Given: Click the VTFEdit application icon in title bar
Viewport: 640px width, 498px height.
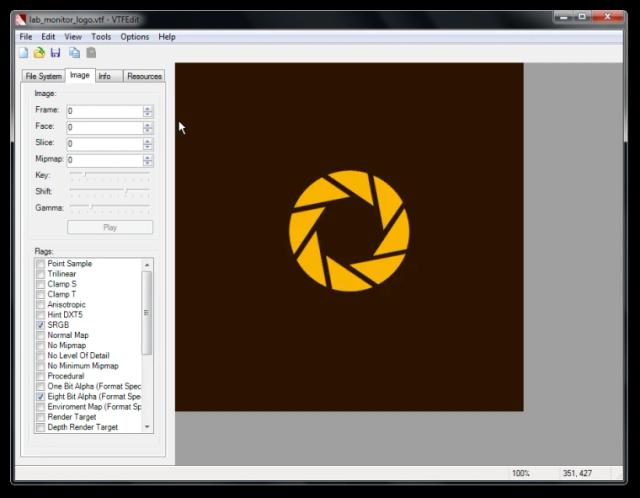Looking at the screenshot, I should pos(21,20).
